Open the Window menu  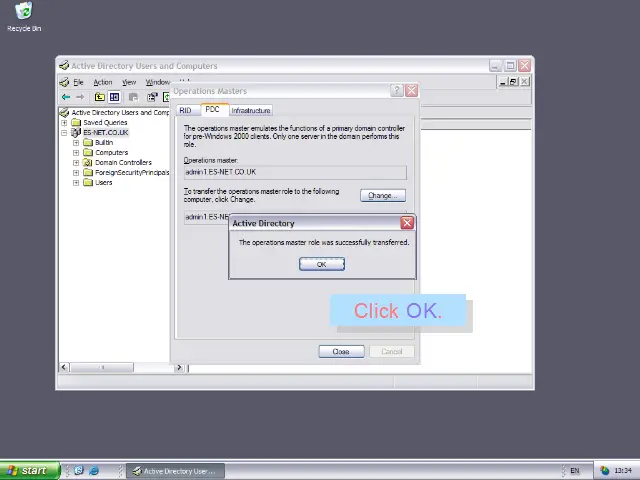tap(158, 82)
